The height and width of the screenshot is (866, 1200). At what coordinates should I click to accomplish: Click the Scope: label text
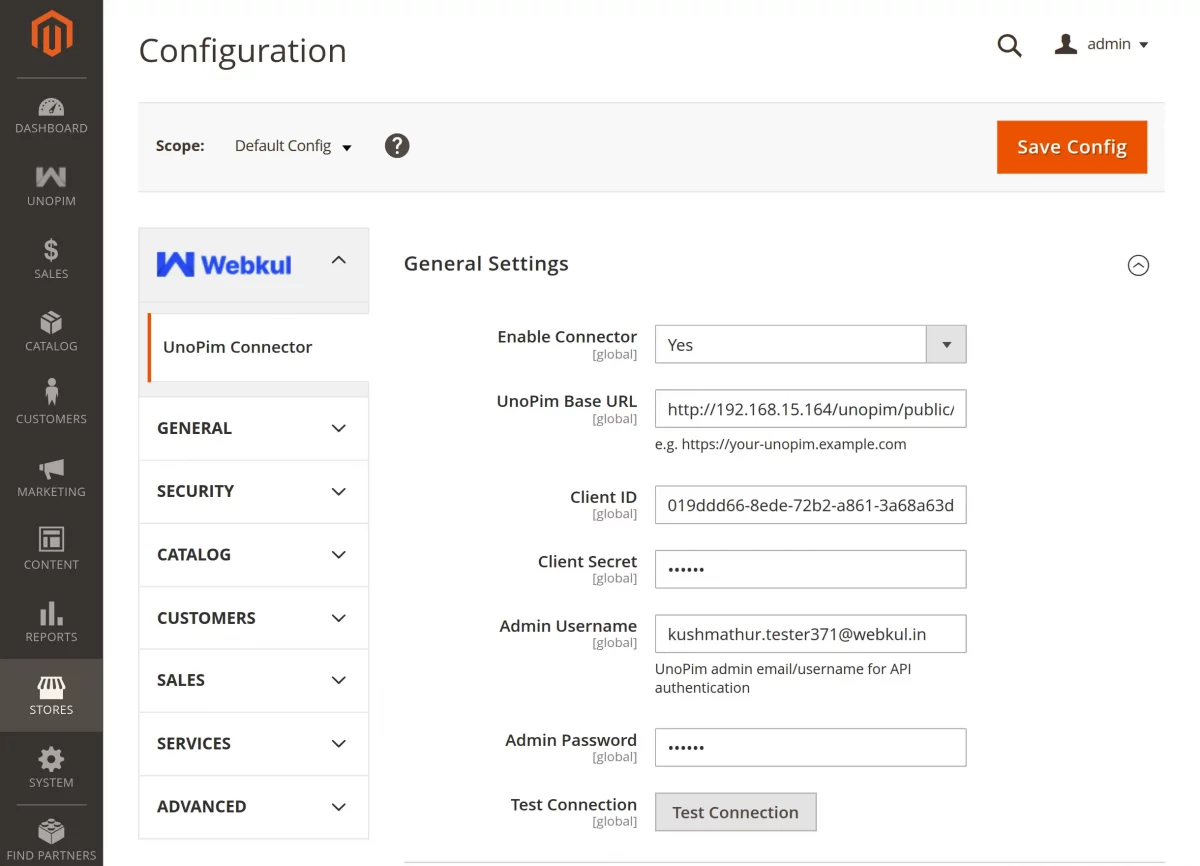click(x=180, y=146)
